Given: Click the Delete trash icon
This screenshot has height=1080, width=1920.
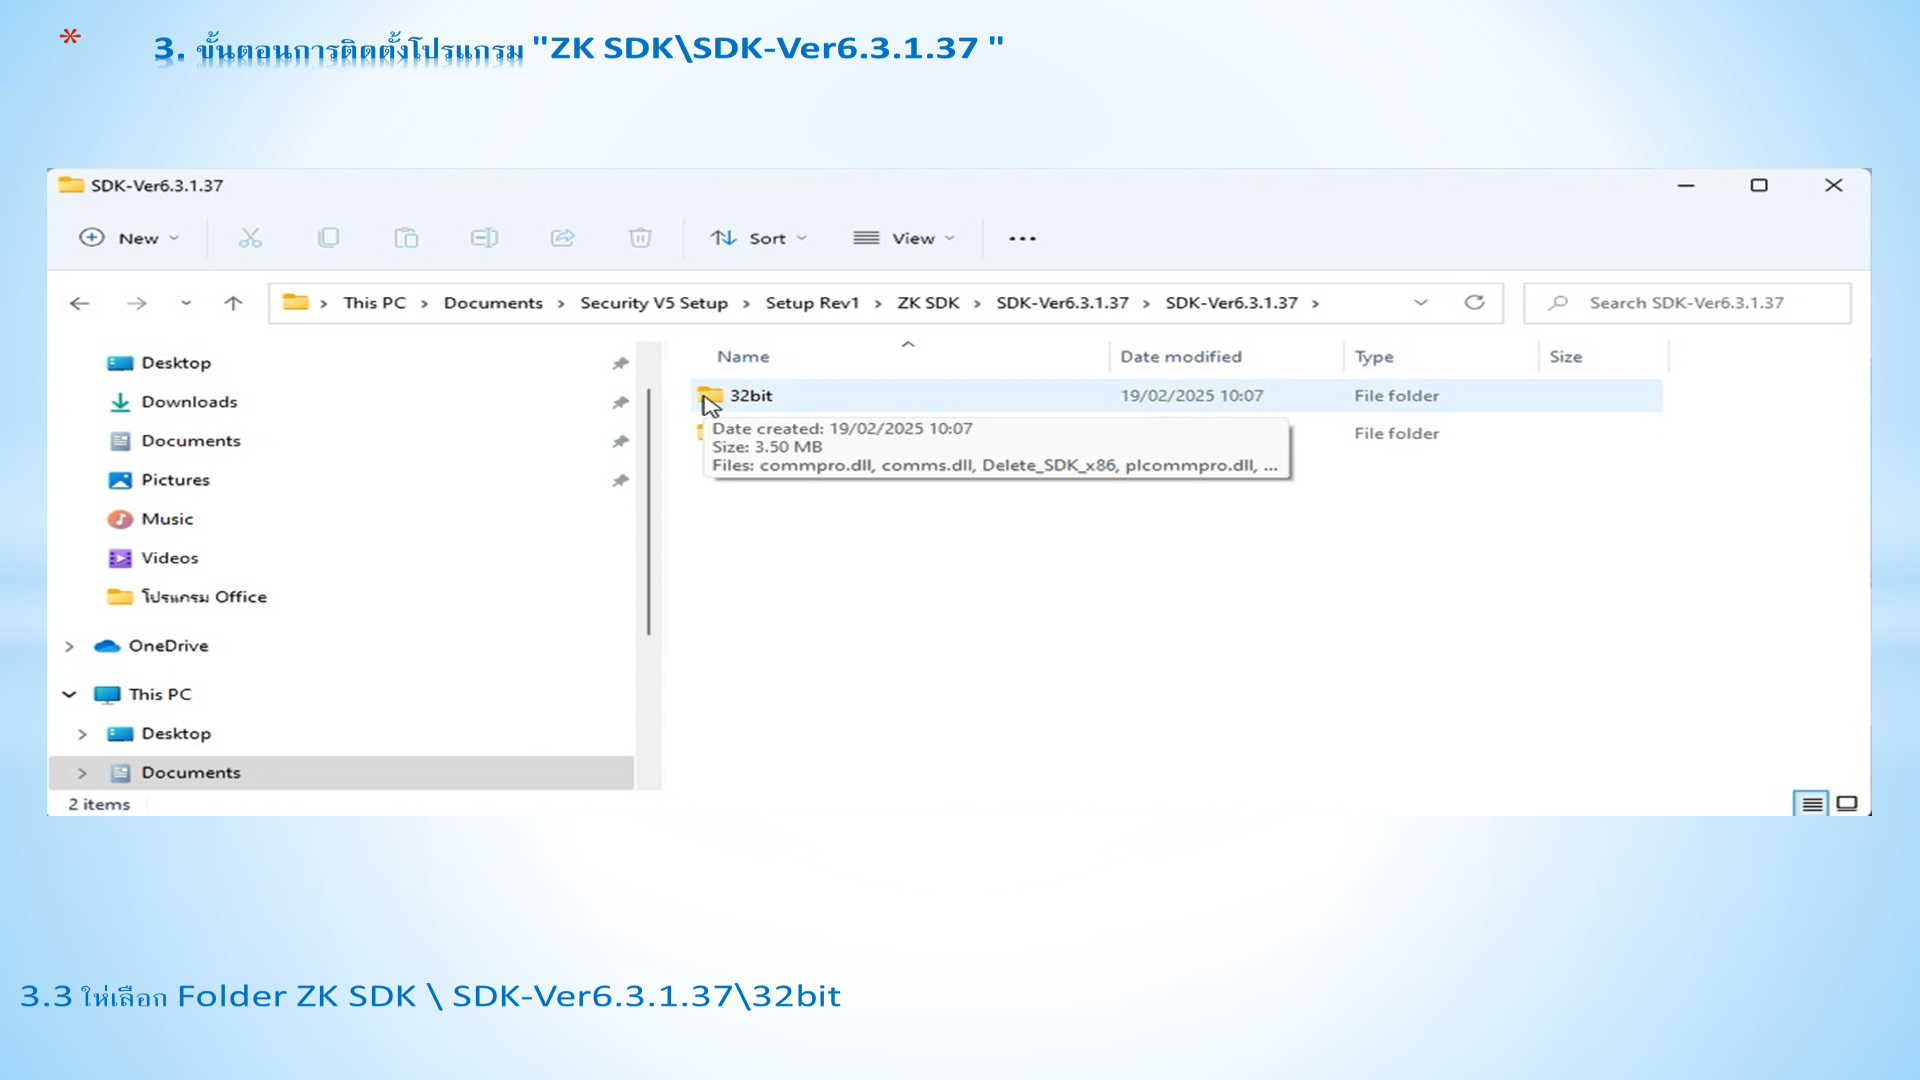Looking at the screenshot, I should tap(640, 238).
